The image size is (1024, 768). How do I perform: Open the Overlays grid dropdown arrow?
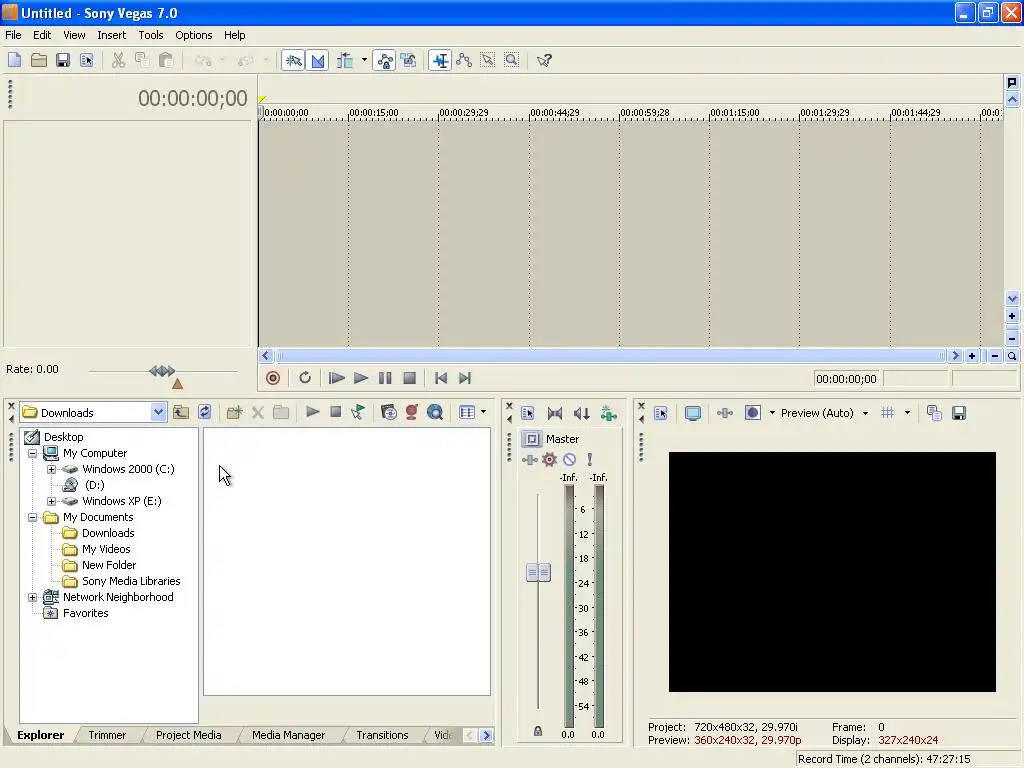tap(907, 413)
